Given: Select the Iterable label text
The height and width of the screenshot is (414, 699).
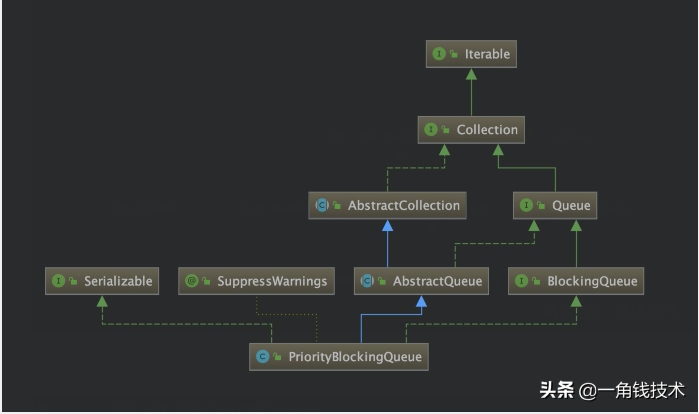Looking at the screenshot, I should [x=485, y=54].
